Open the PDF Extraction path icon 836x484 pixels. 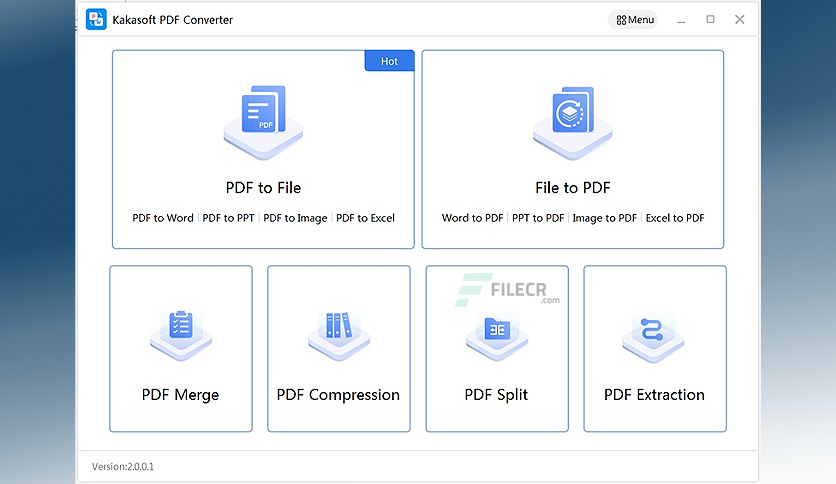coord(654,338)
